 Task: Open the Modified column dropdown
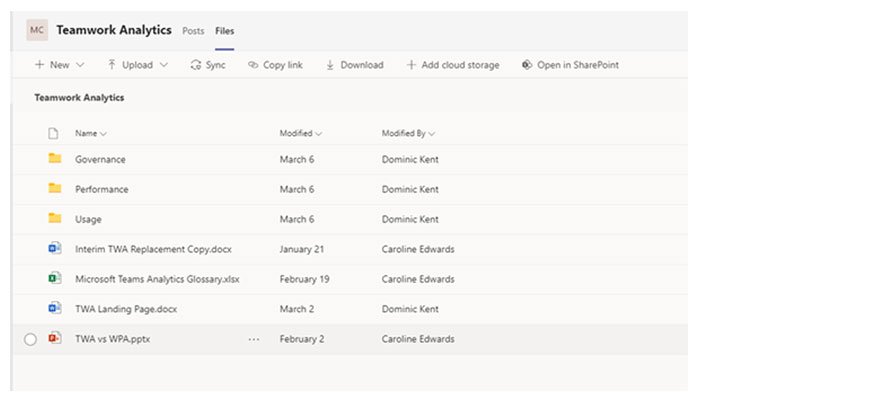[x=301, y=133]
